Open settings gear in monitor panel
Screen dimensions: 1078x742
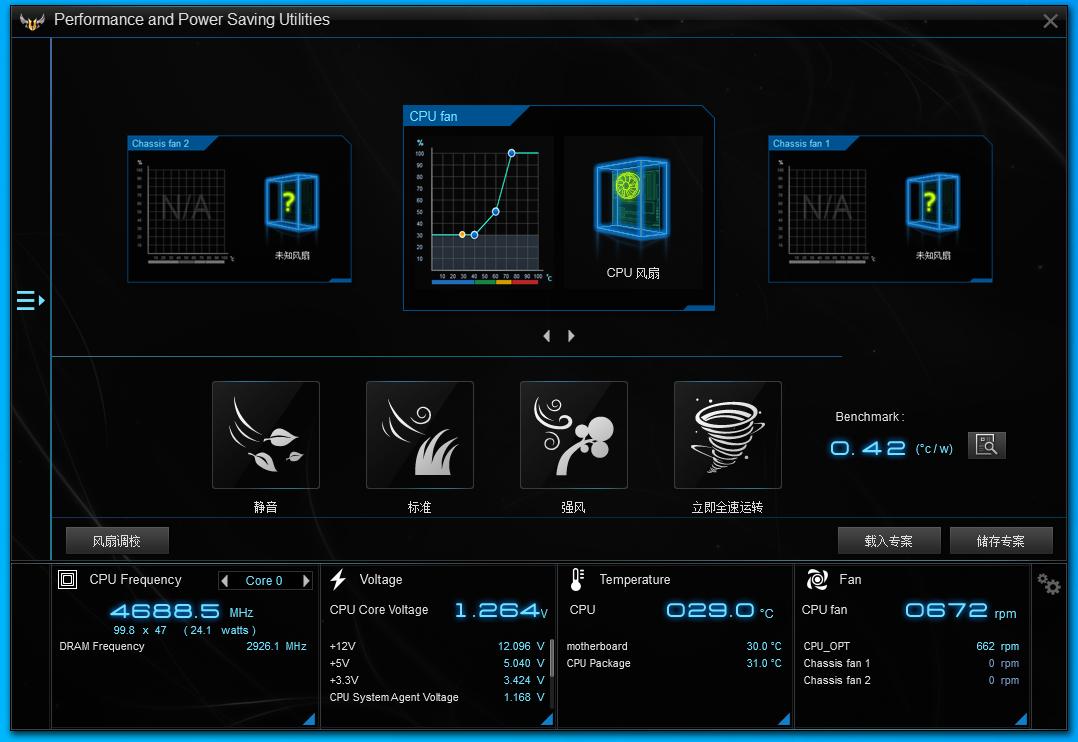pos(1049,584)
